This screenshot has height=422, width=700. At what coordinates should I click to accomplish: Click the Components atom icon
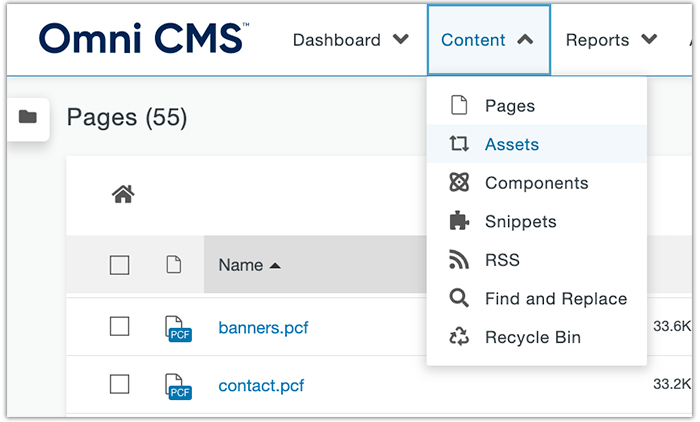(459, 182)
